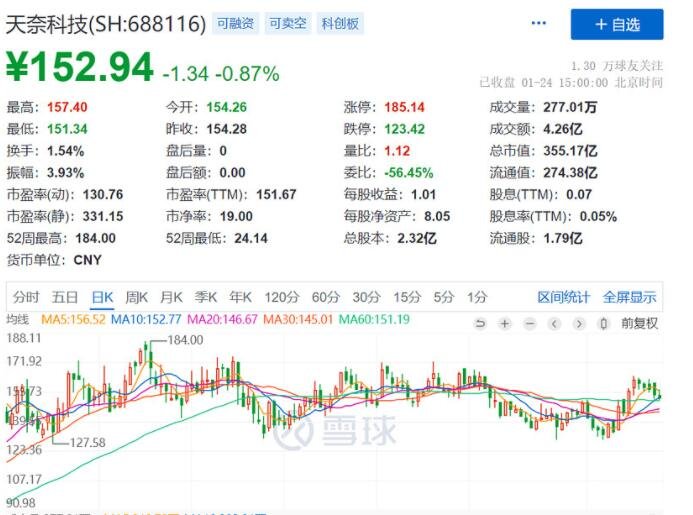Open 全屏显示 fullscreen chart view

(629, 297)
